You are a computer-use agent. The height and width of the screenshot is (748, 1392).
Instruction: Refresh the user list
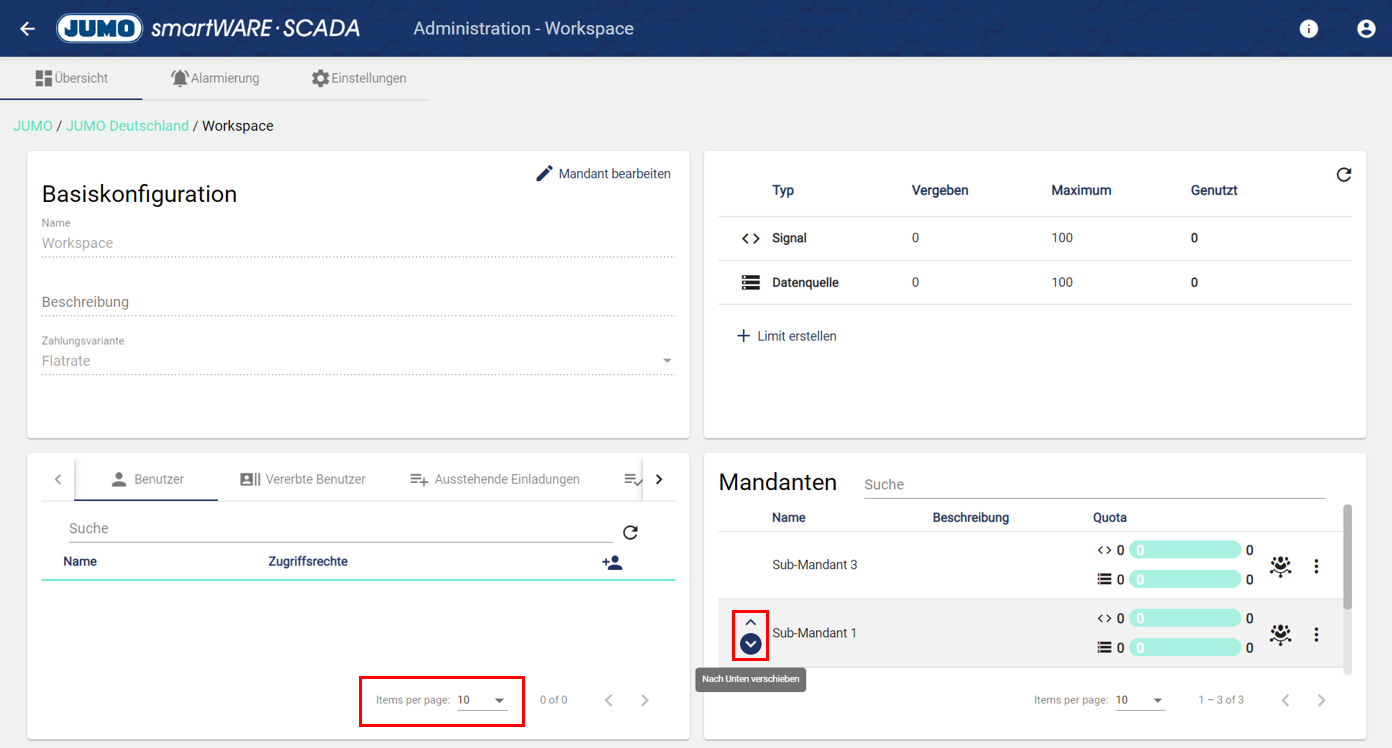point(630,533)
